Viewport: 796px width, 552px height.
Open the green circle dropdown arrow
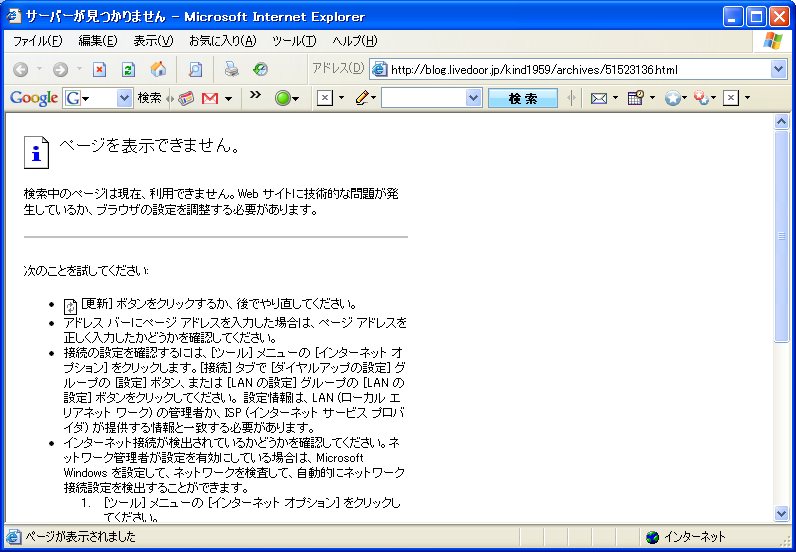[295, 99]
